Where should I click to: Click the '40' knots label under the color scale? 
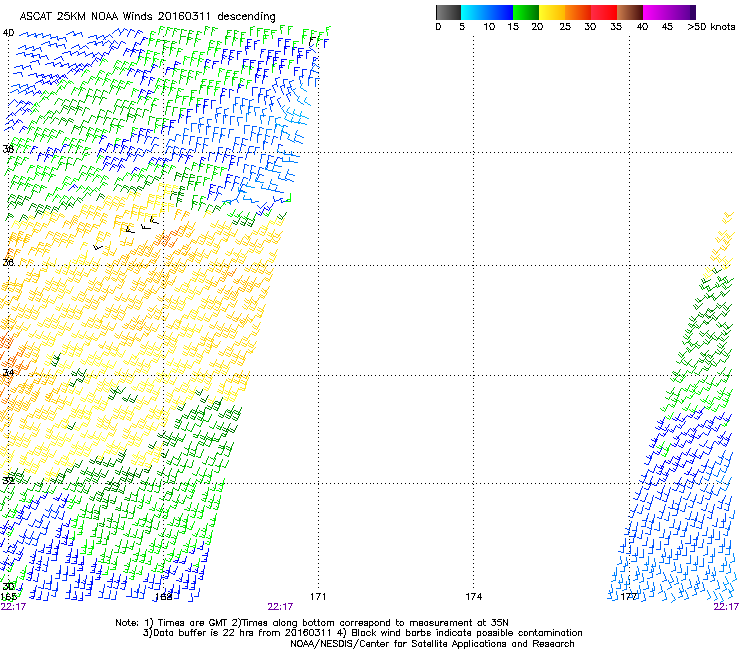pos(642,27)
